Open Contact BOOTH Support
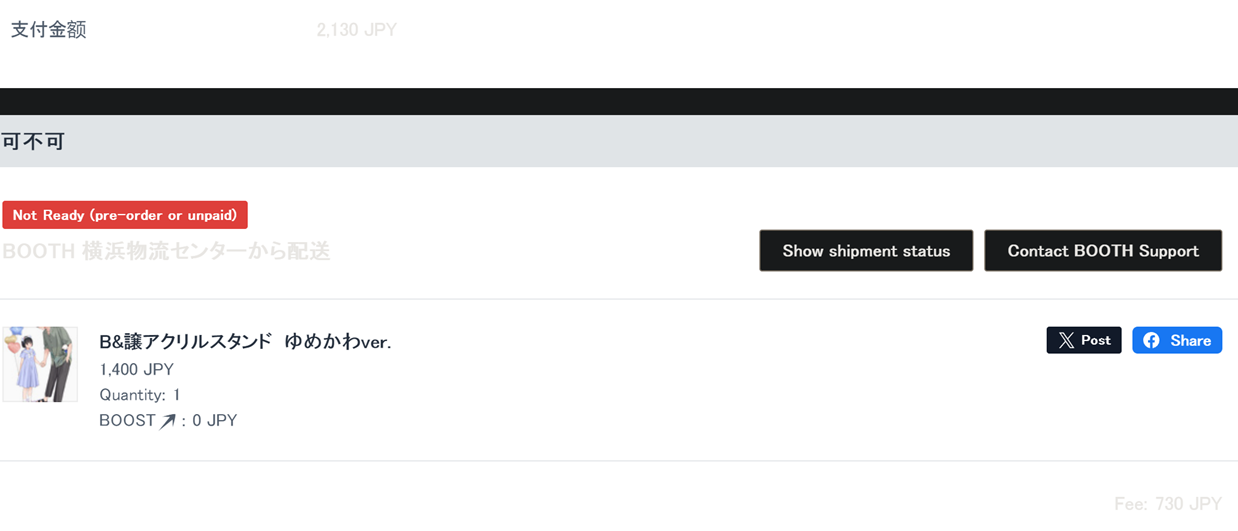Screen dimensions: 1238x531 pos(1103,251)
